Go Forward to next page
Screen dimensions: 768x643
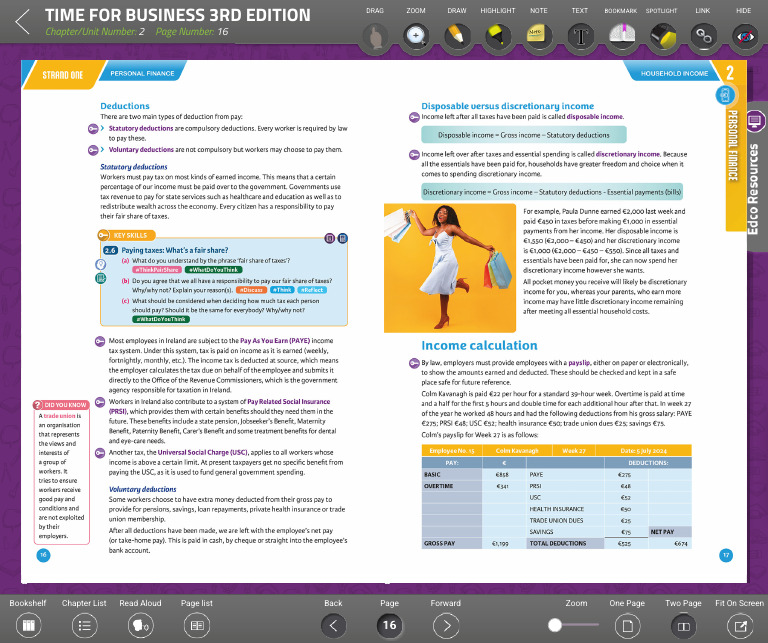446,625
